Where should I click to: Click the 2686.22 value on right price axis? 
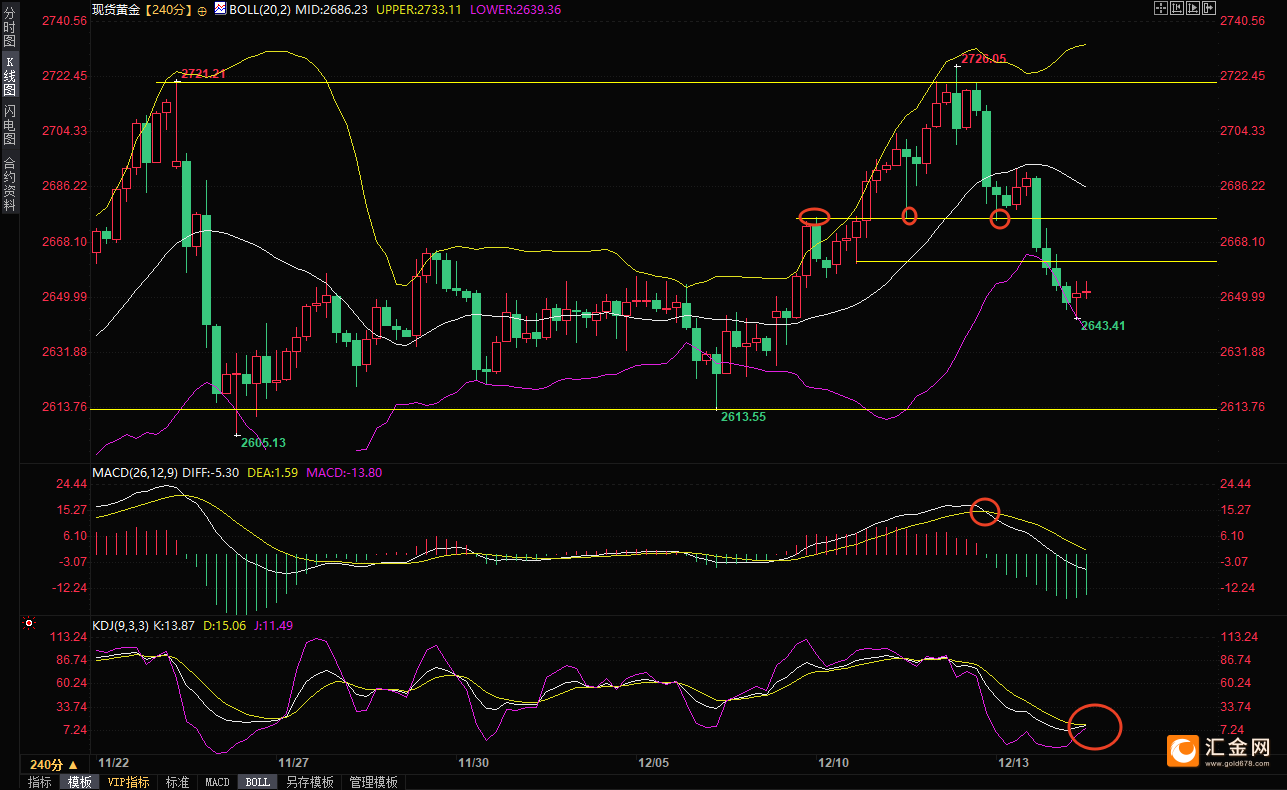point(1242,186)
